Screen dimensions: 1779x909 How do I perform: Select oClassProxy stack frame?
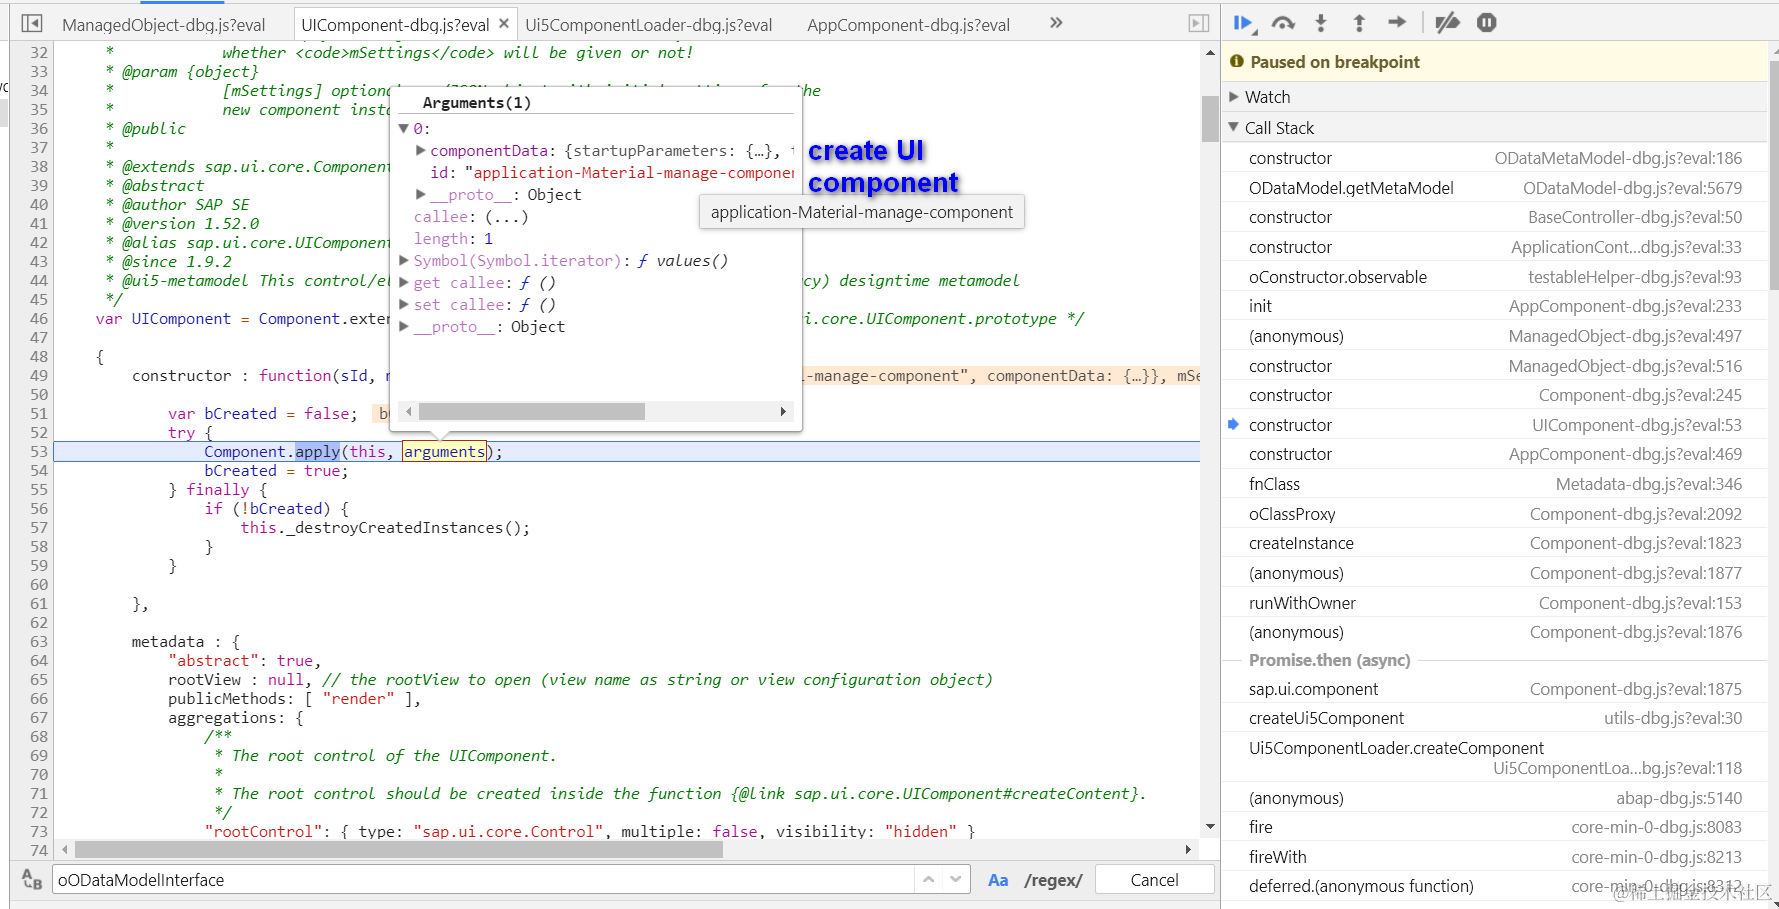[1495, 514]
